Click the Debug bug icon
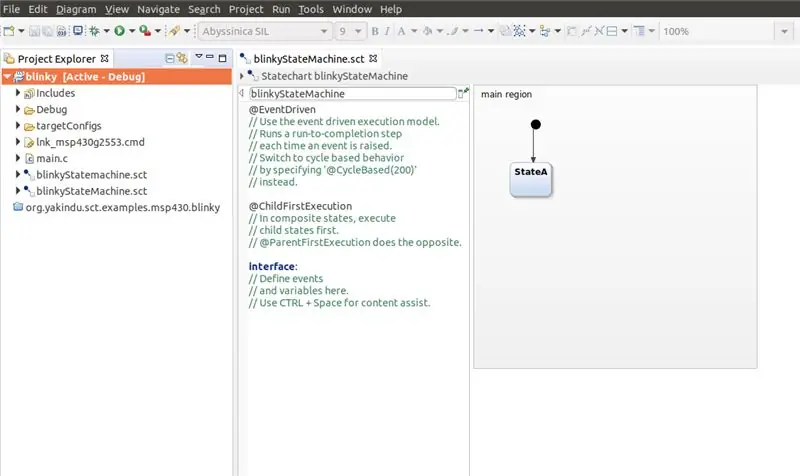 [94, 31]
